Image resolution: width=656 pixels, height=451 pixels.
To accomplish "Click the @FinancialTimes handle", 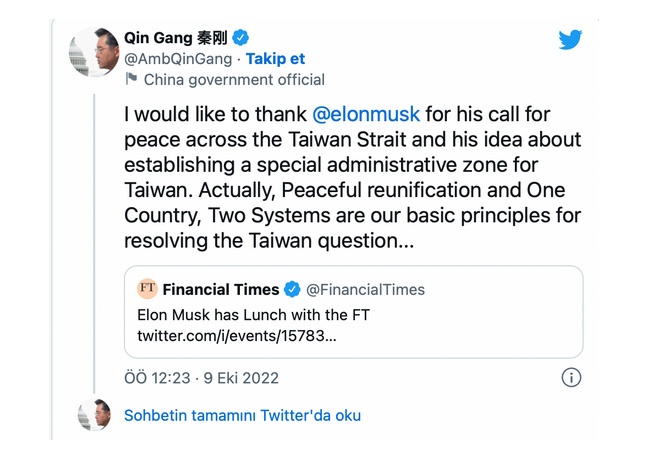I will [x=365, y=290].
